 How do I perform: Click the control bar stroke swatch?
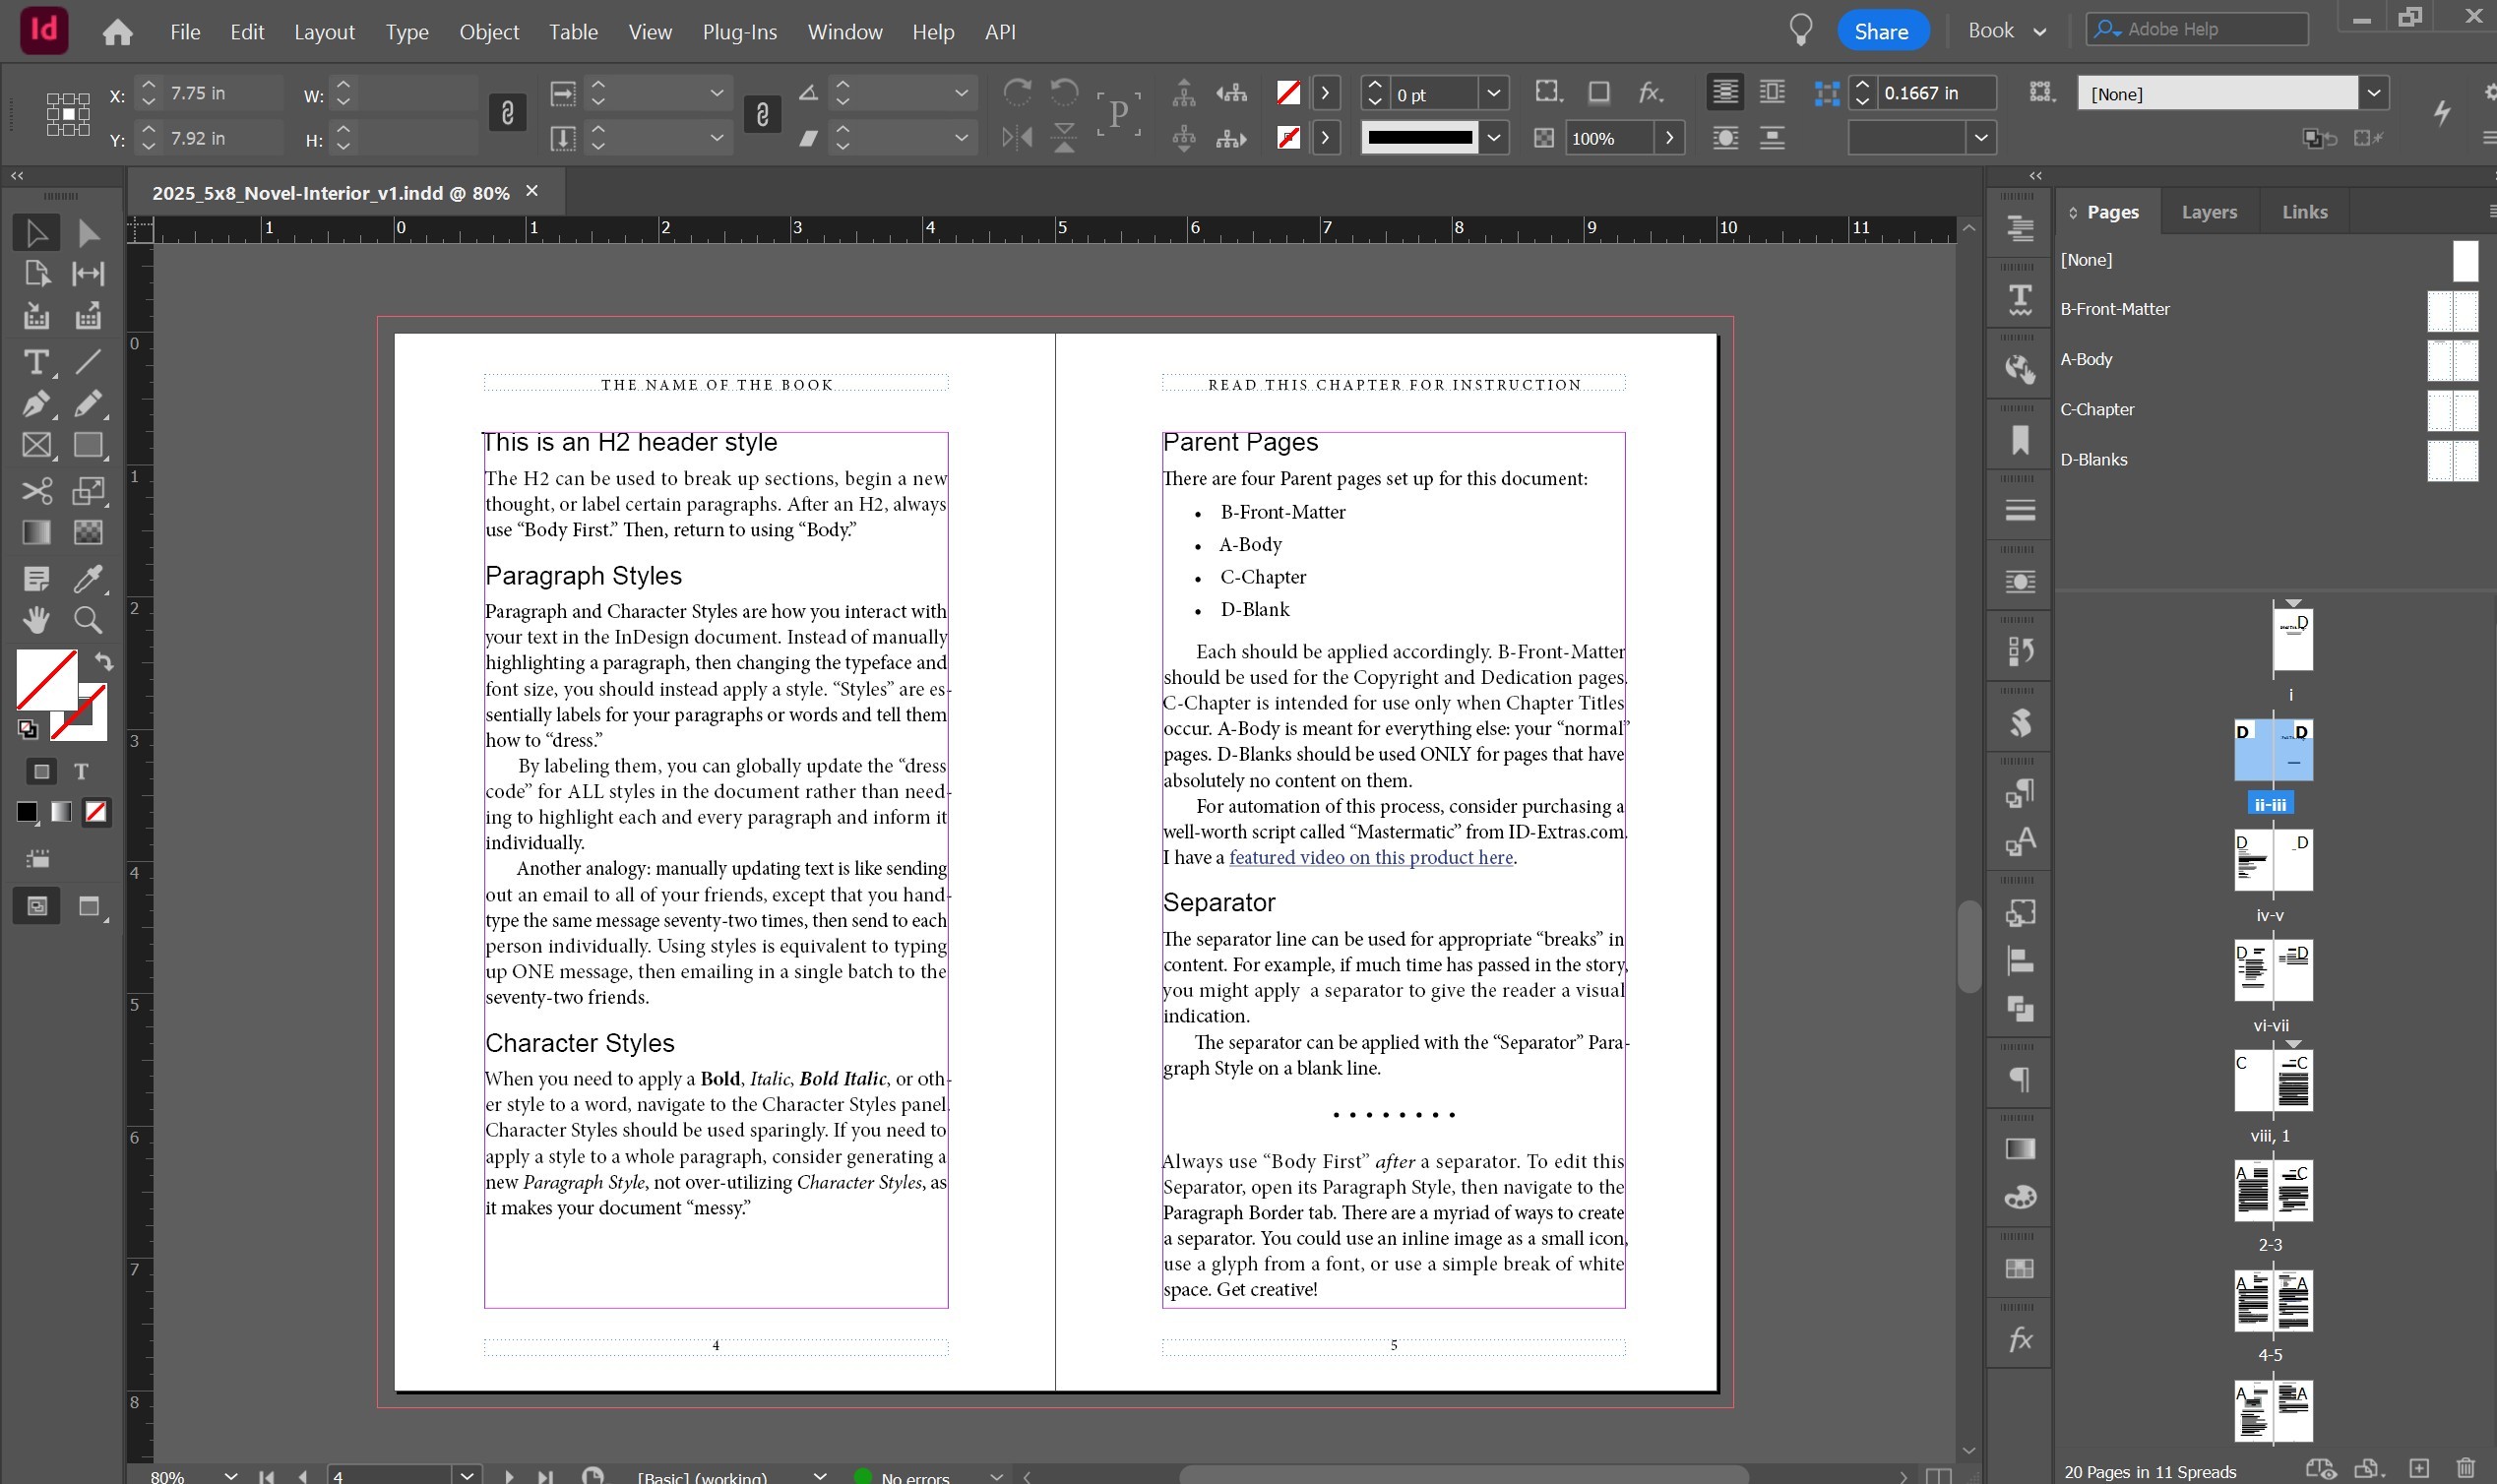pos(1288,138)
